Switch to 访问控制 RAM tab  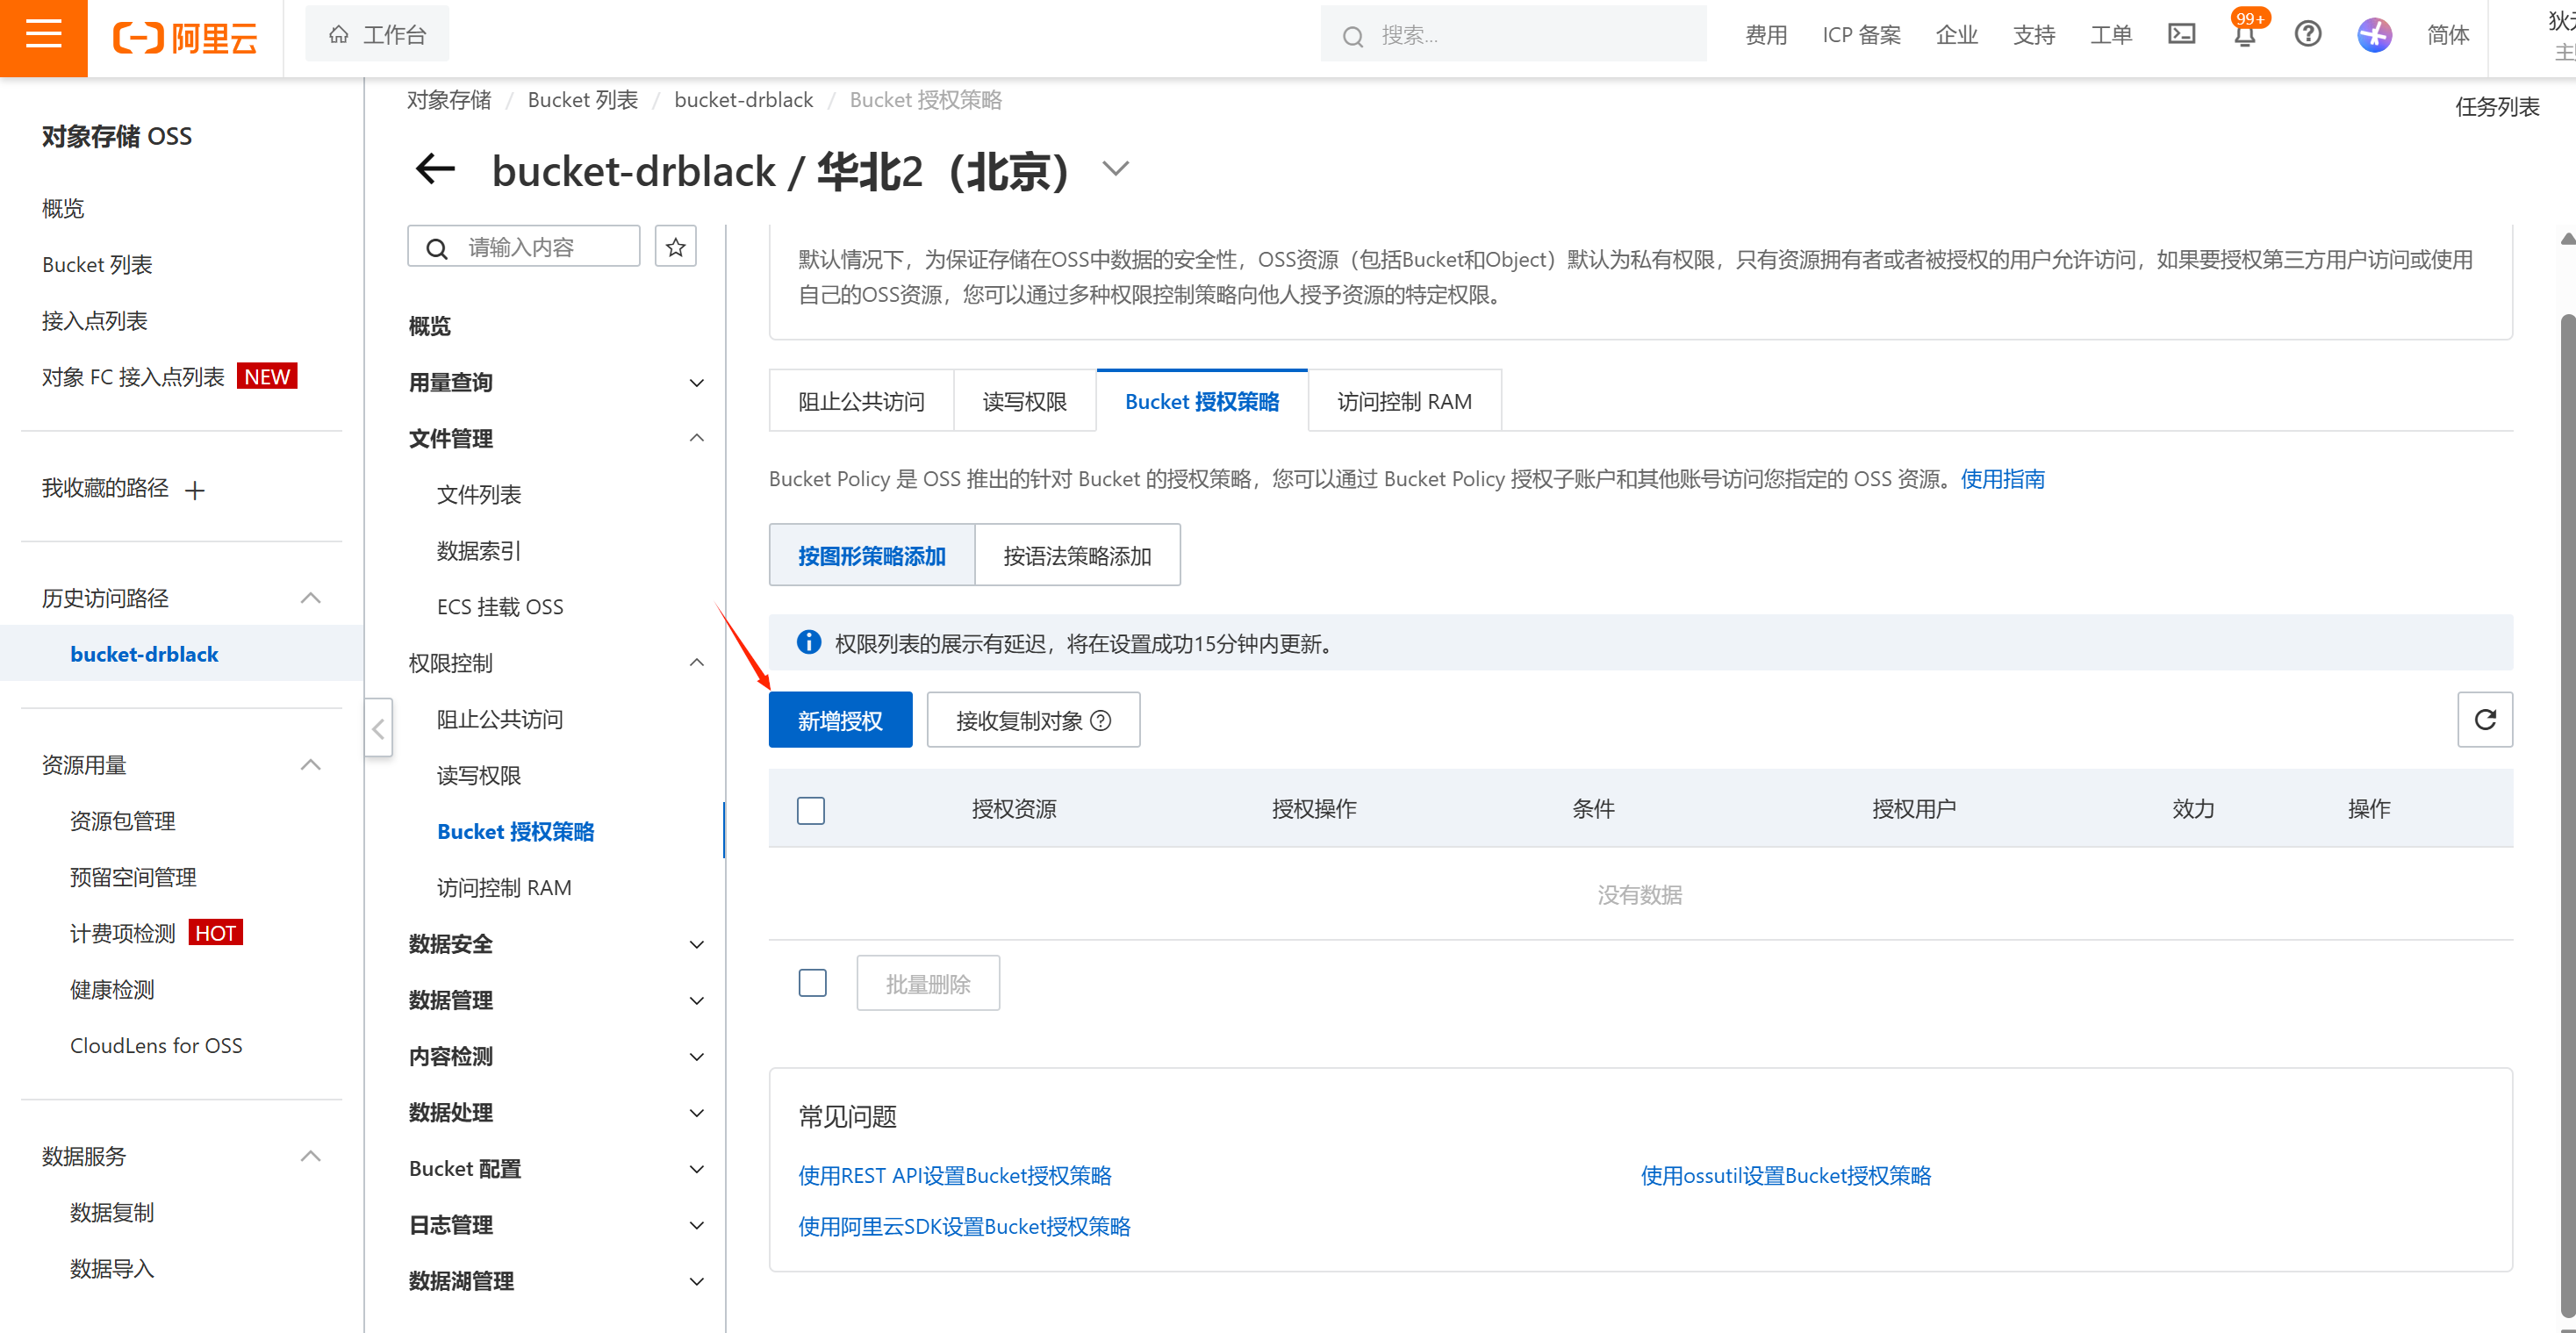point(1404,401)
